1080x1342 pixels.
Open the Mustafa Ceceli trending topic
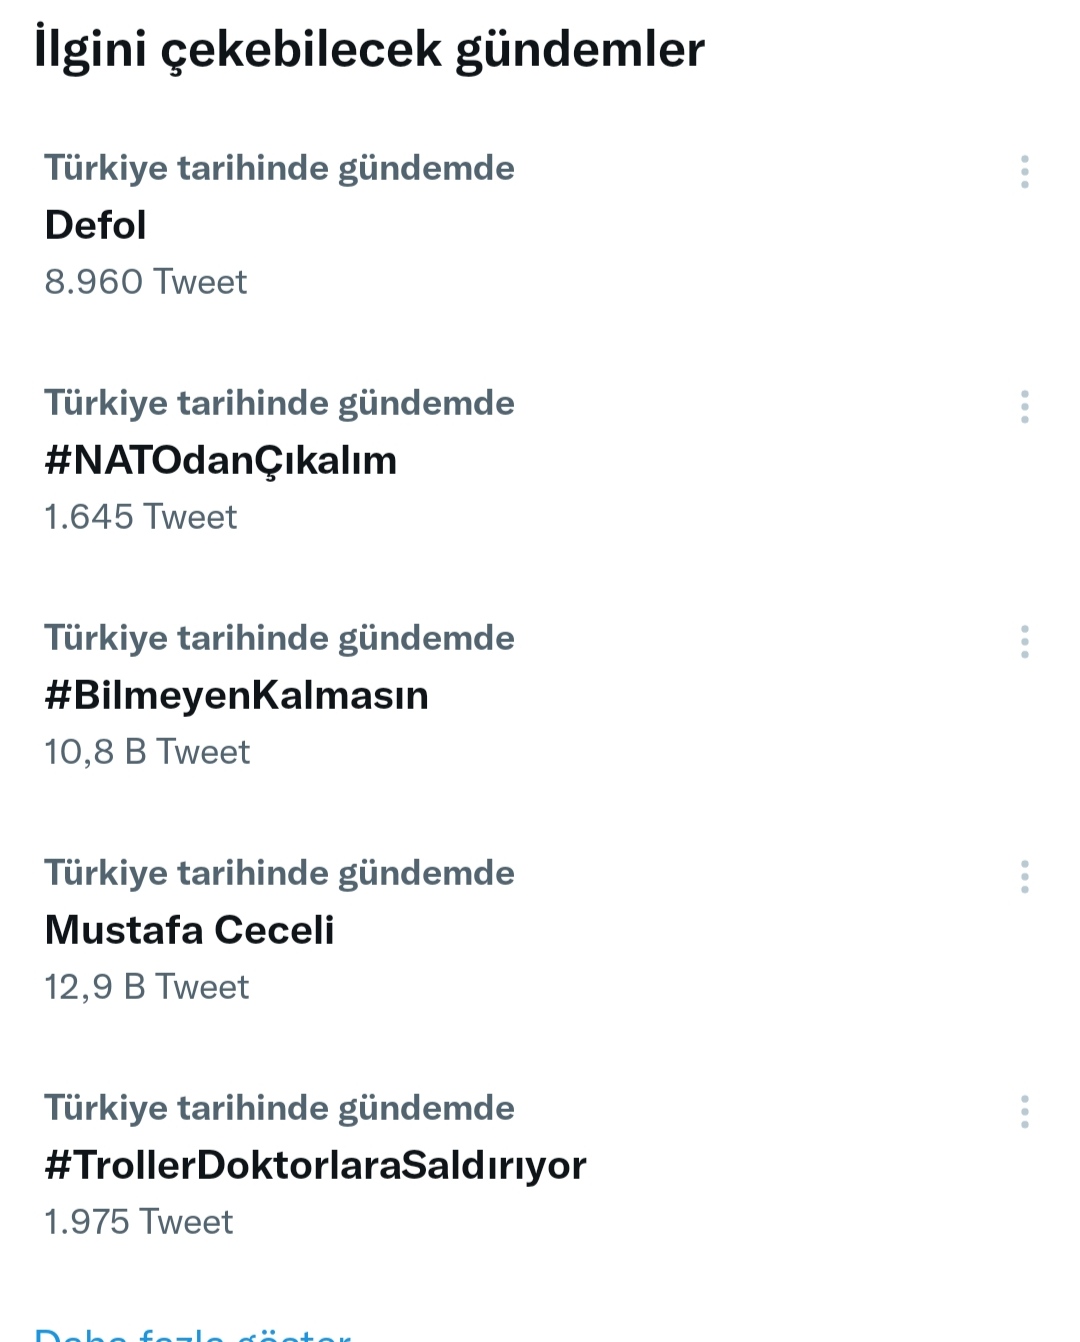190,930
